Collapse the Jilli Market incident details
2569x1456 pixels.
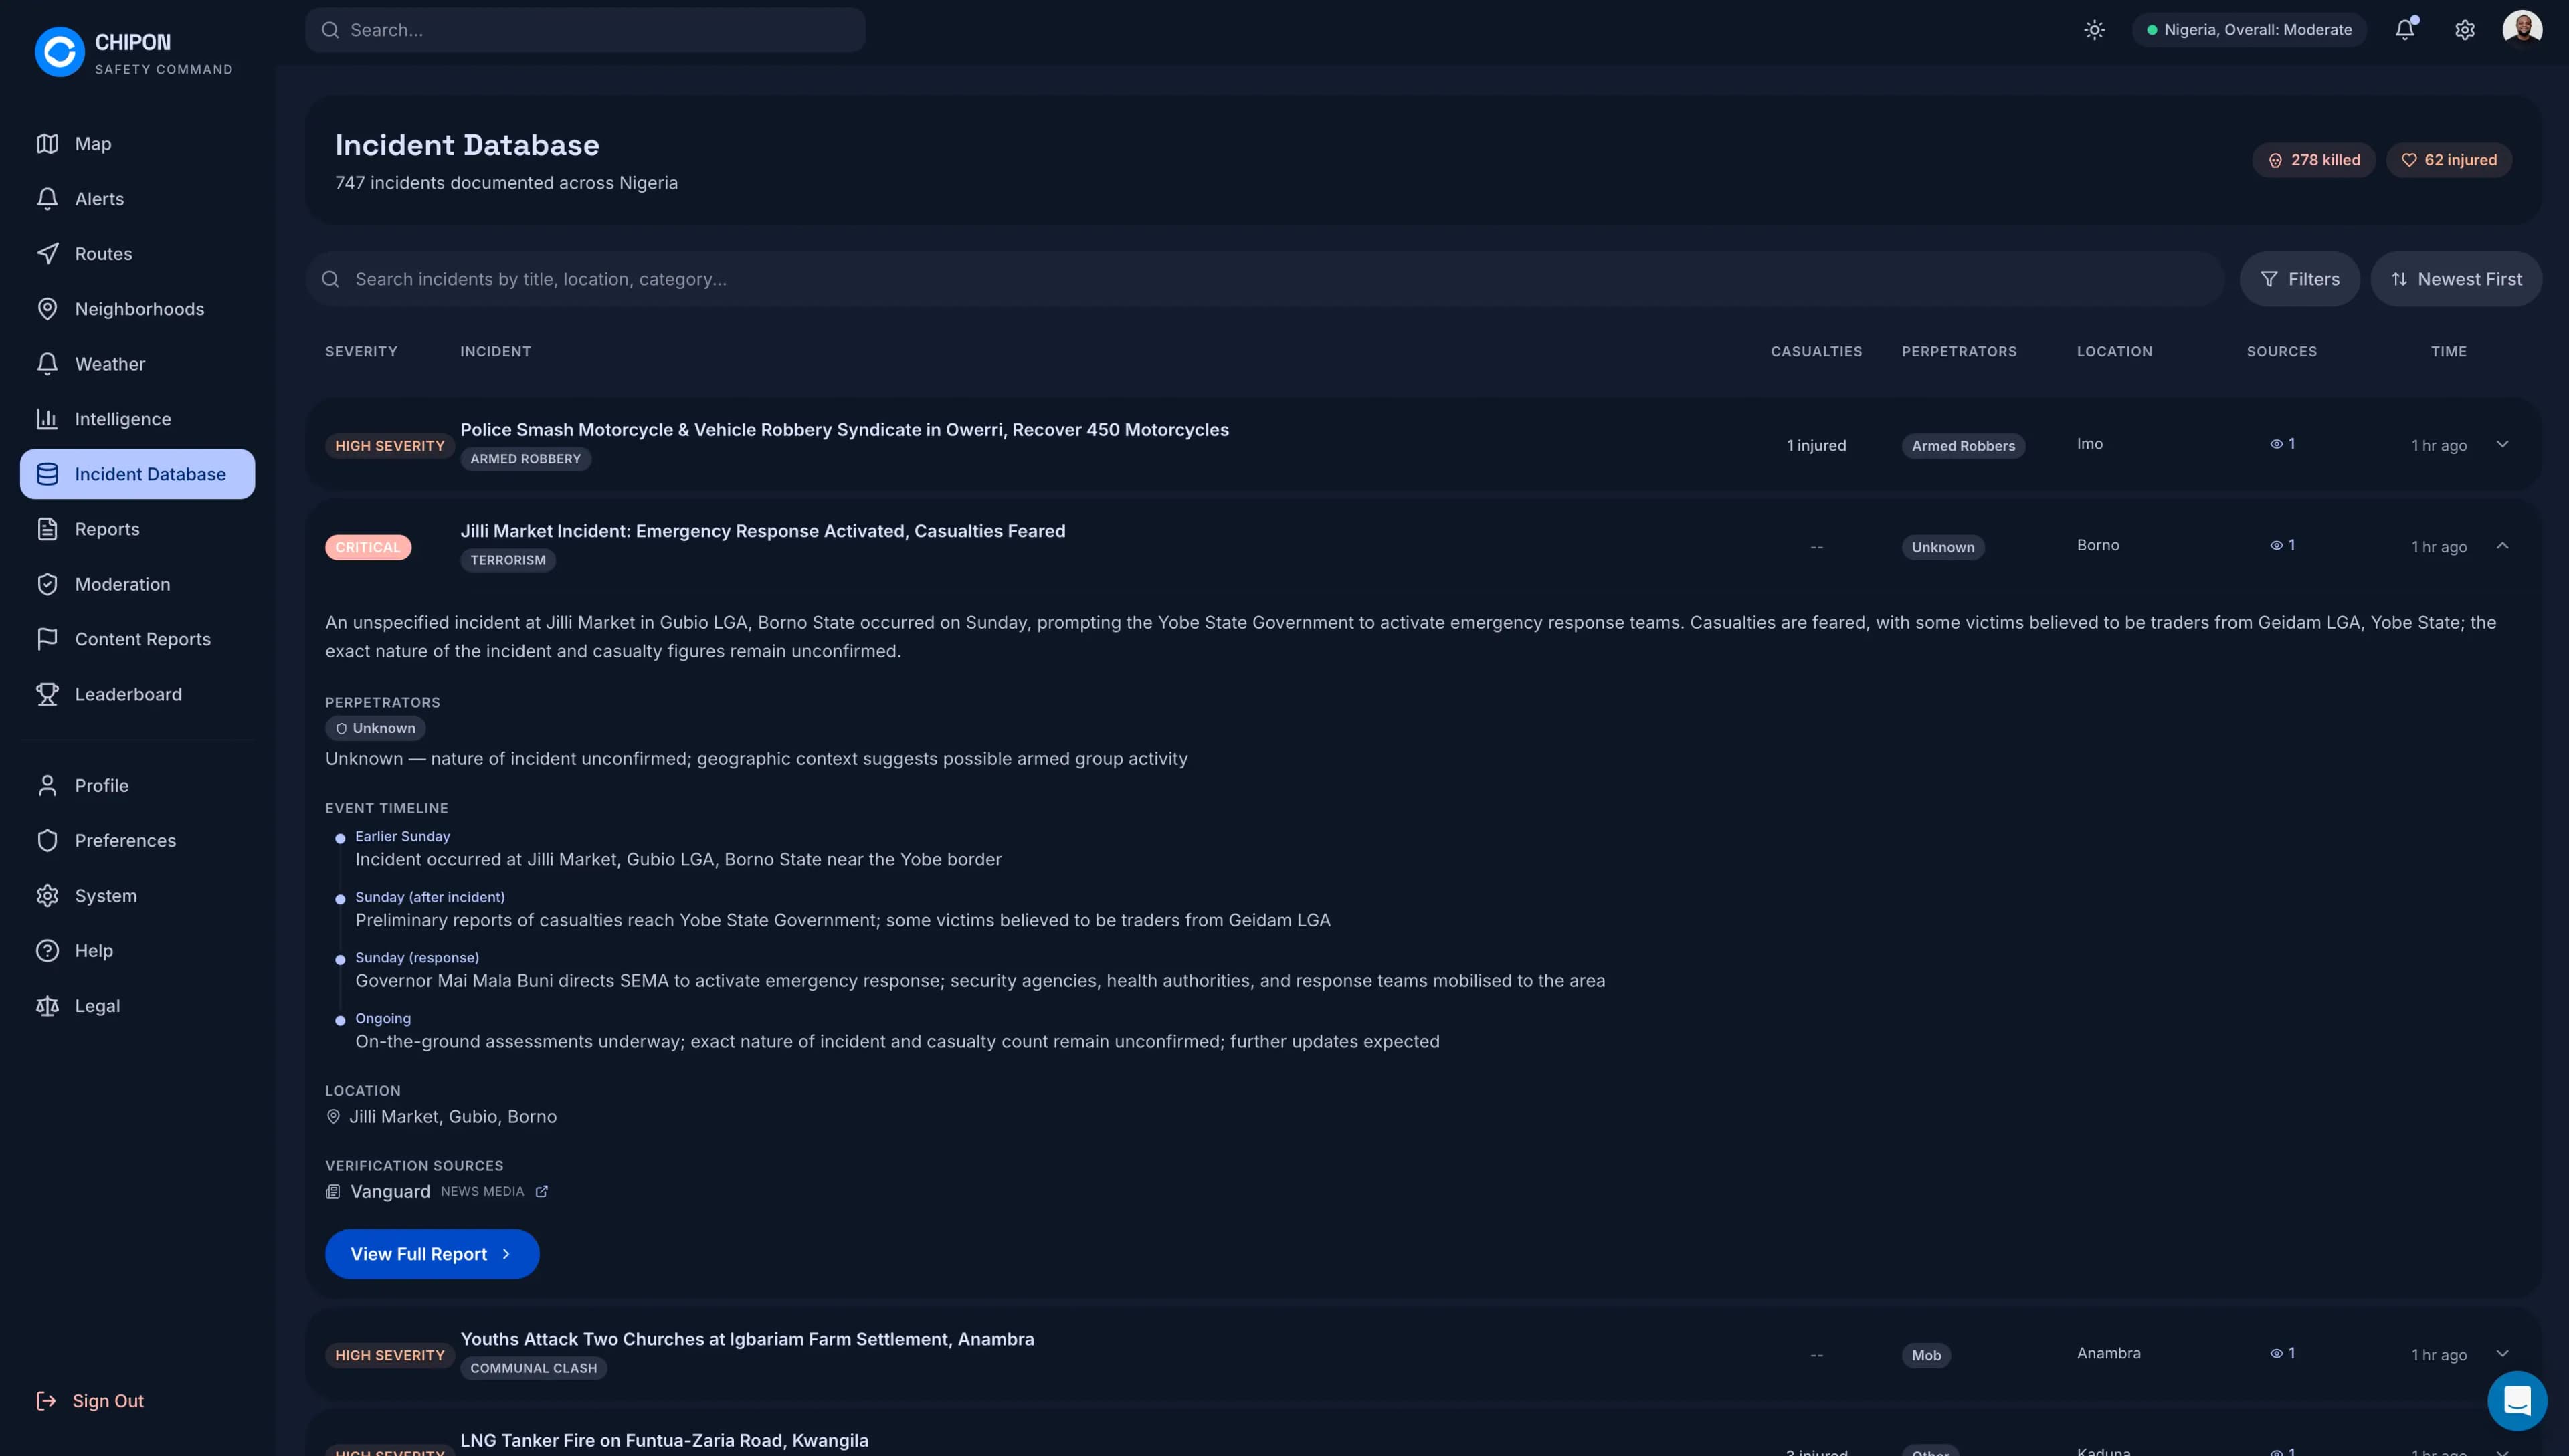click(x=2503, y=546)
